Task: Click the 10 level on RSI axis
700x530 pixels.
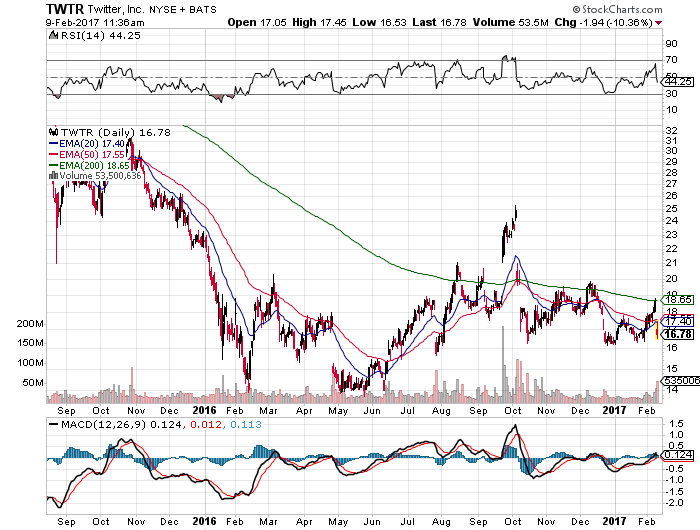Action: coord(671,109)
